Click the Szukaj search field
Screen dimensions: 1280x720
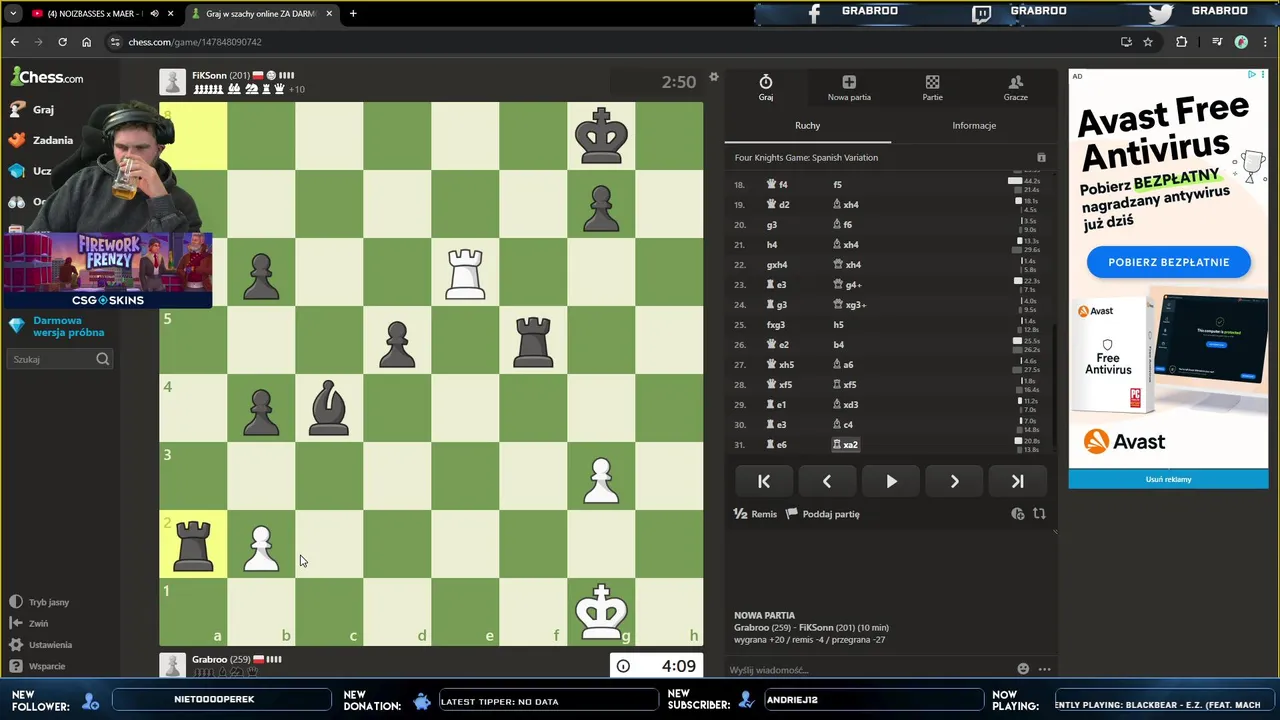coord(60,359)
